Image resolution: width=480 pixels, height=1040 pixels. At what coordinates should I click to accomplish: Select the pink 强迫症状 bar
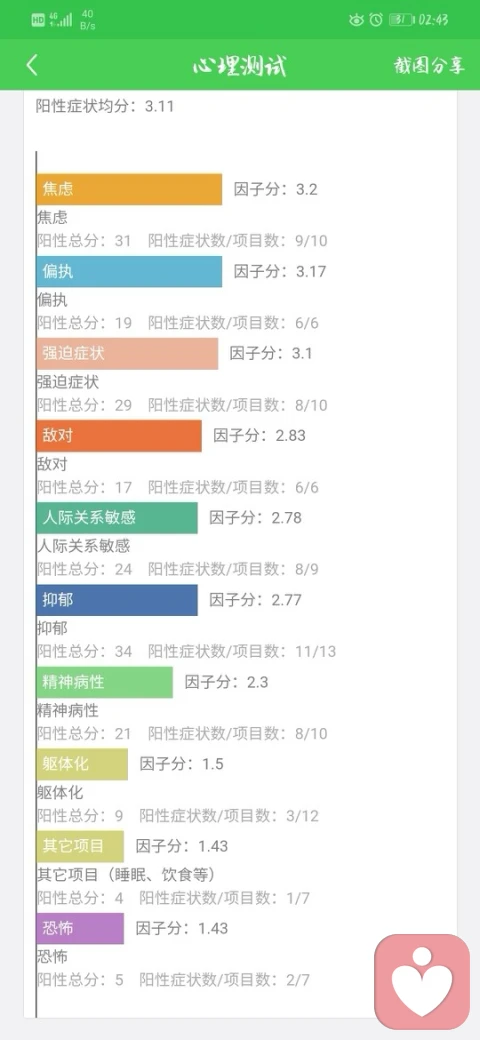point(127,354)
